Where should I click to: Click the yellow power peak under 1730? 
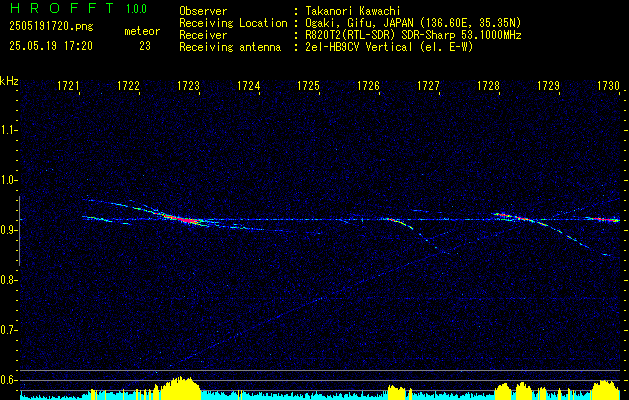(606, 388)
